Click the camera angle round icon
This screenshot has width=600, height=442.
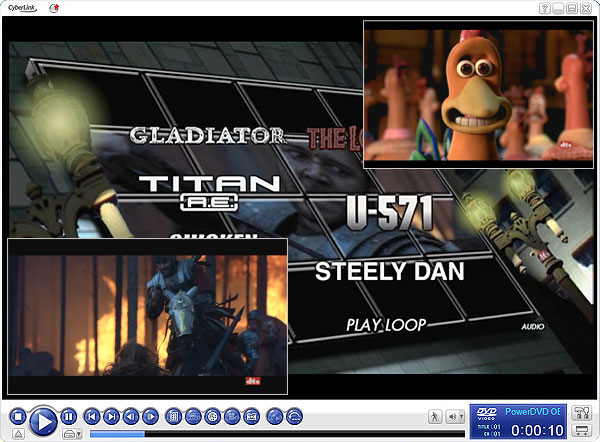click(x=232, y=416)
